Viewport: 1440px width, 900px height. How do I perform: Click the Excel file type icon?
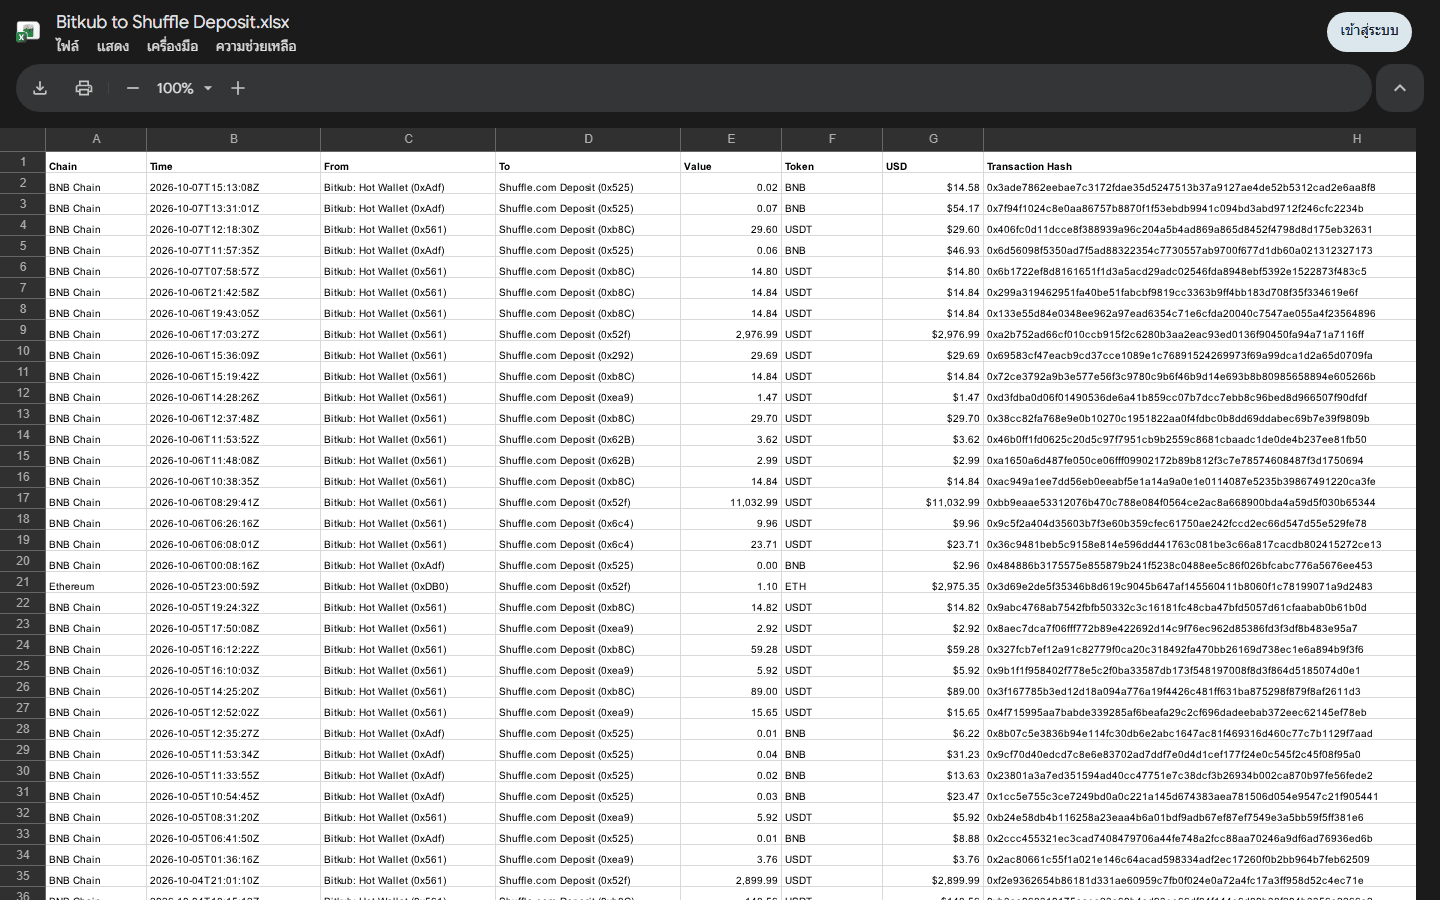tap(28, 32)
